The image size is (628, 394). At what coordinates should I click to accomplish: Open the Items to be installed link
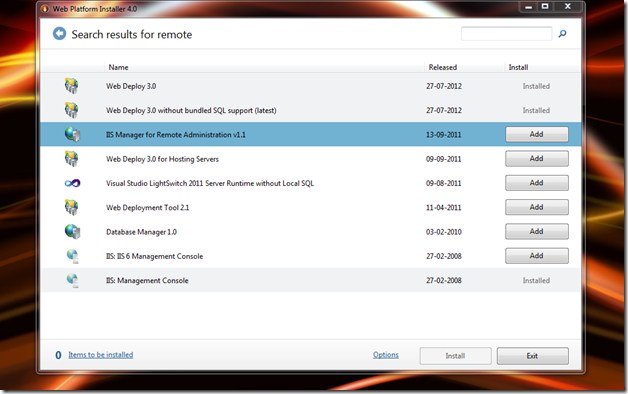(101, 355)
